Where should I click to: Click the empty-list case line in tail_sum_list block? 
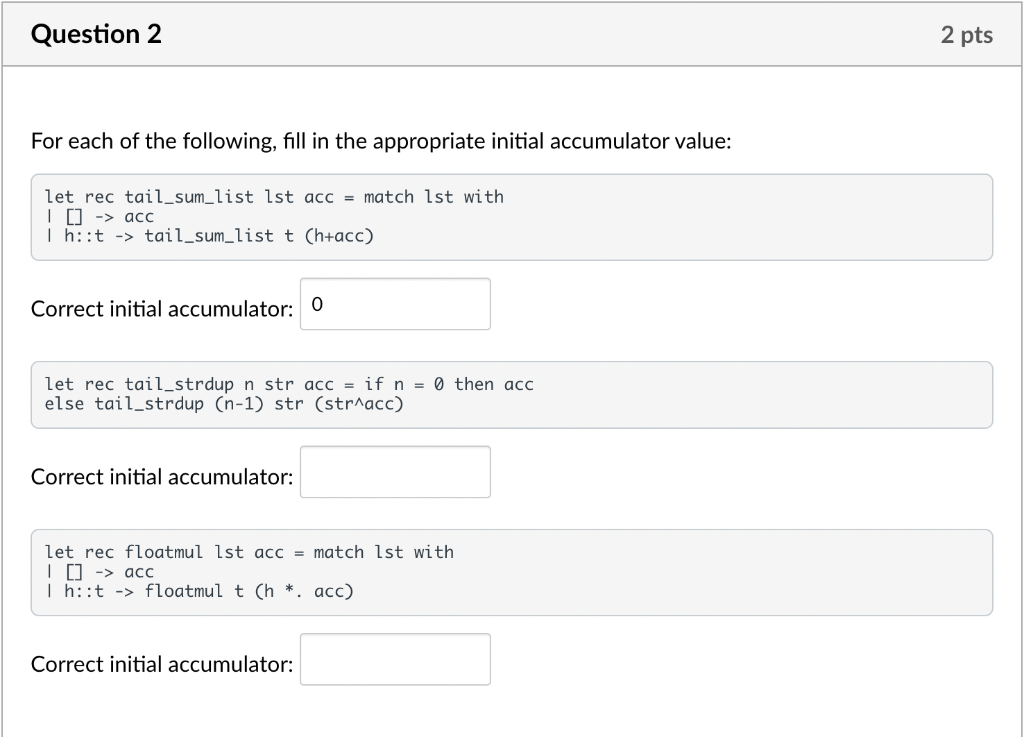100,217
